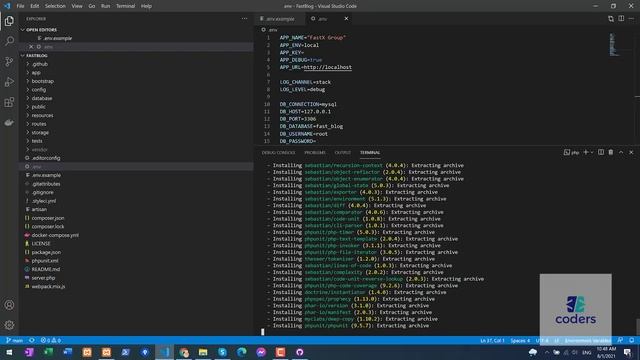This screenshot has width=640, height=360.
Task: Open .editorconfig file in explorer
Action: pos(46,158)
